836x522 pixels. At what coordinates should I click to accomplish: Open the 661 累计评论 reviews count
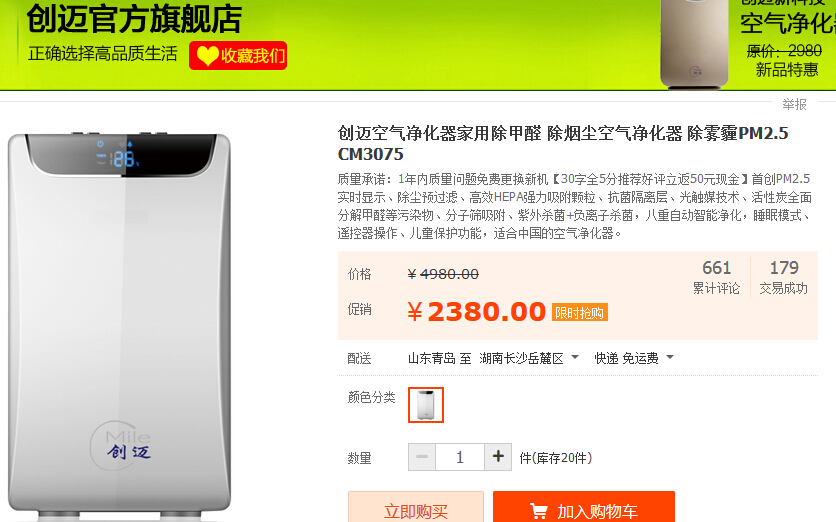pos(716,277)
